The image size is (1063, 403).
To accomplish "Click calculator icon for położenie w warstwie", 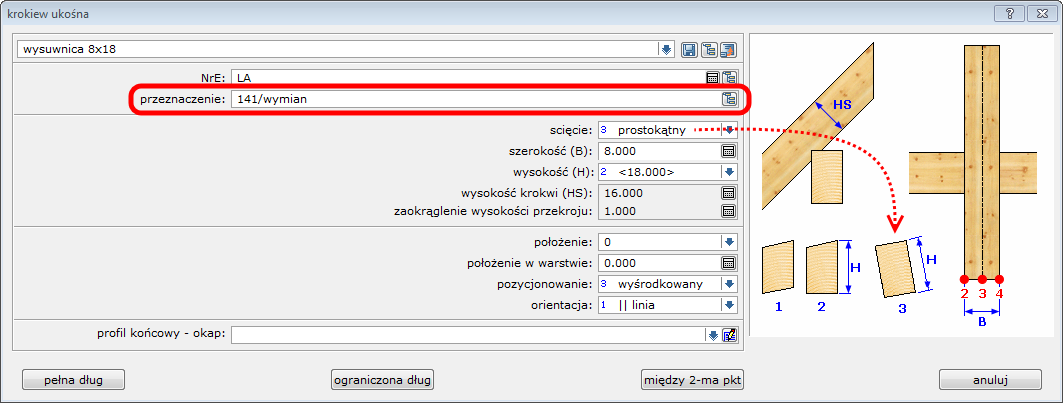I will (729, 263).
